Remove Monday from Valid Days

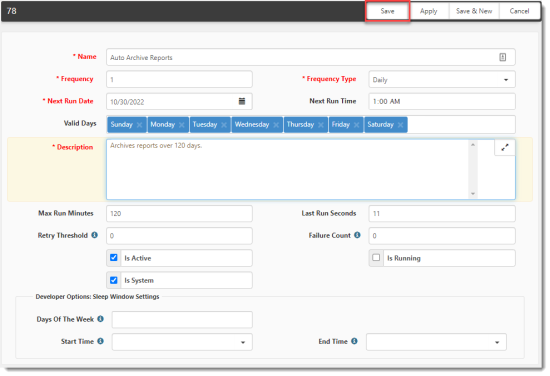tap(181, 125)
